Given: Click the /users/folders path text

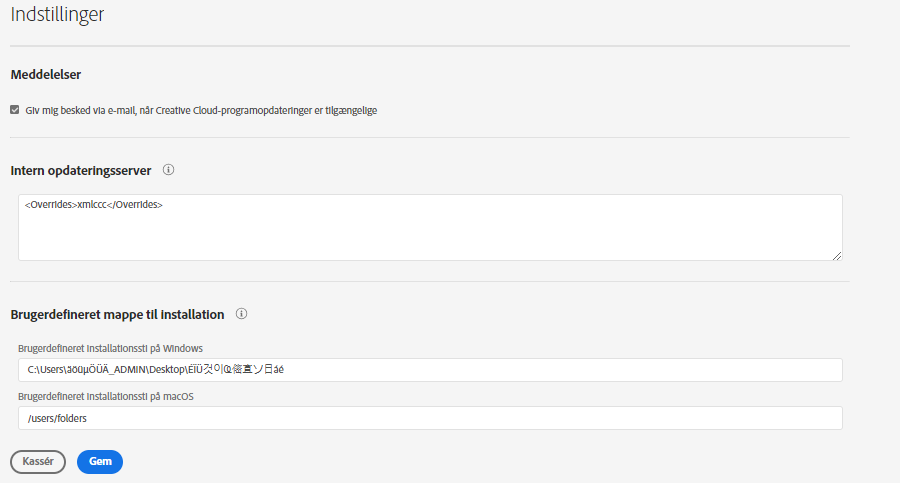Looking at the screenshot, I should pyautogui.click(x=58, y=418).
